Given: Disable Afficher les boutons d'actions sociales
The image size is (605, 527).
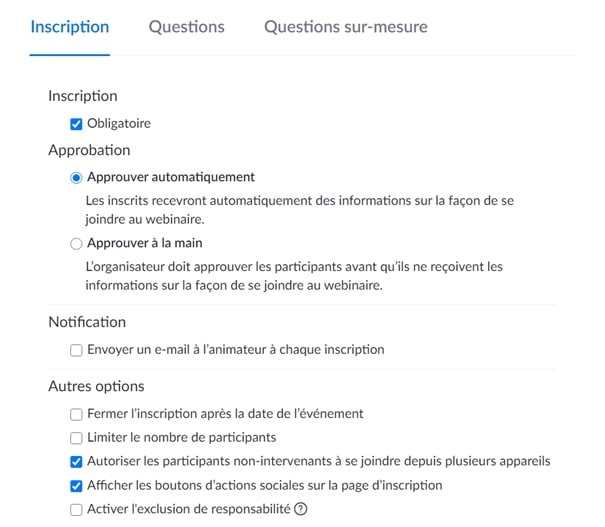Looking at the screenshot, I should pos(76,486).
